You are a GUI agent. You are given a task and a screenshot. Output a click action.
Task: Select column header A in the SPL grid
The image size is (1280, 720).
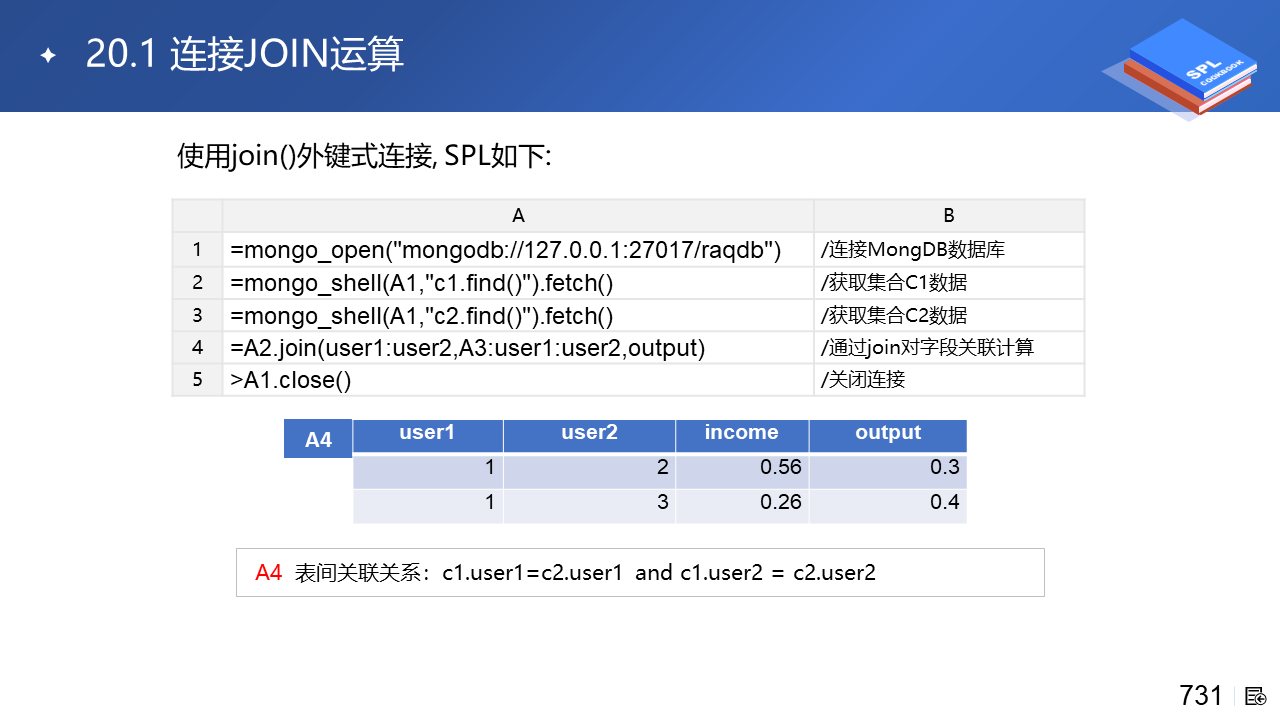coord(518,216)
